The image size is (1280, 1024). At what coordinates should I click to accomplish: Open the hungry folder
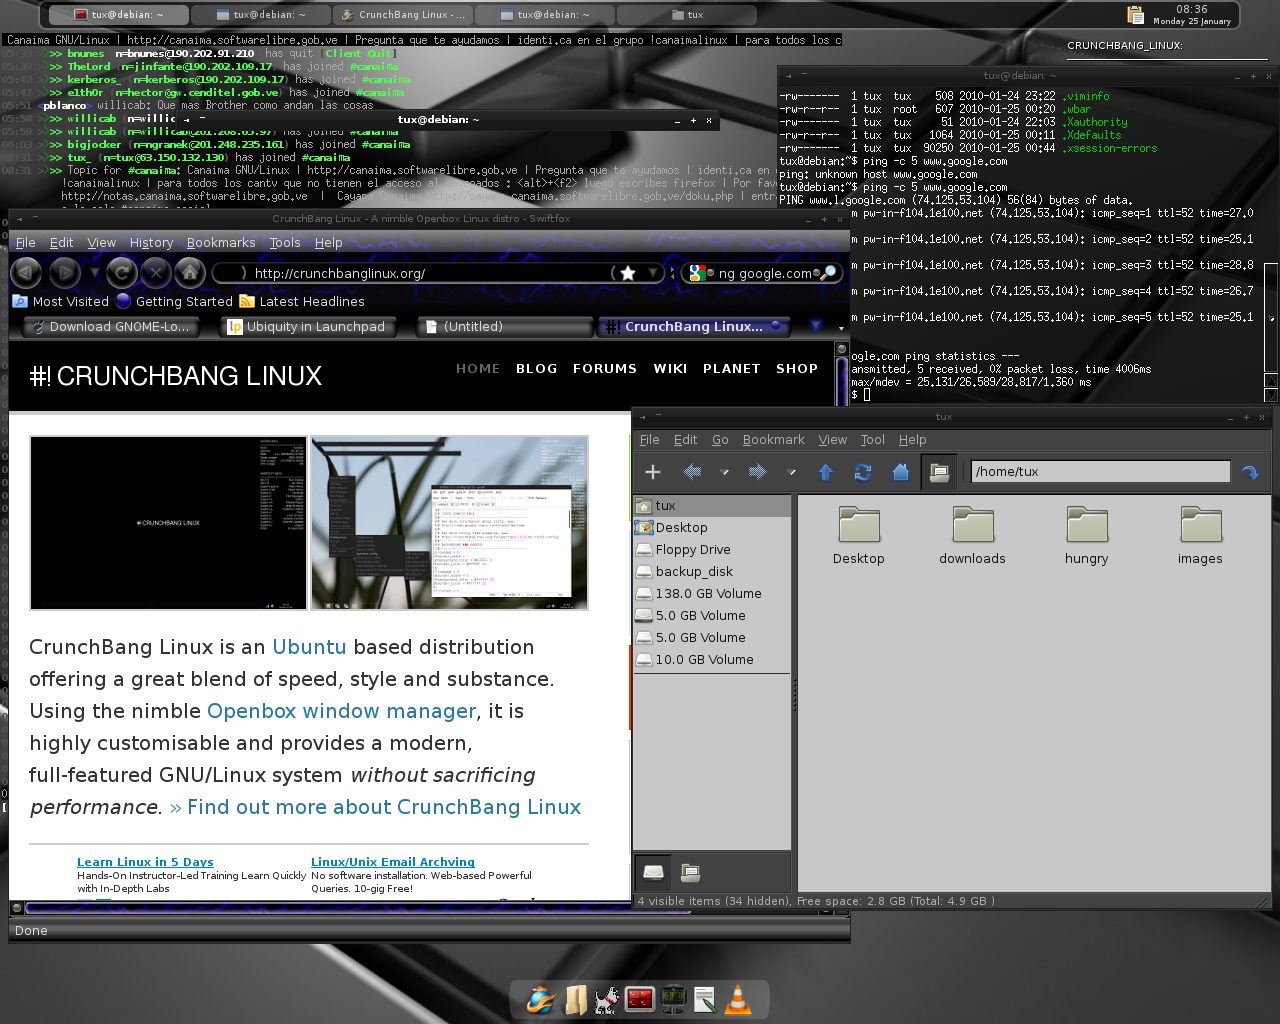tap(1087, 535)
